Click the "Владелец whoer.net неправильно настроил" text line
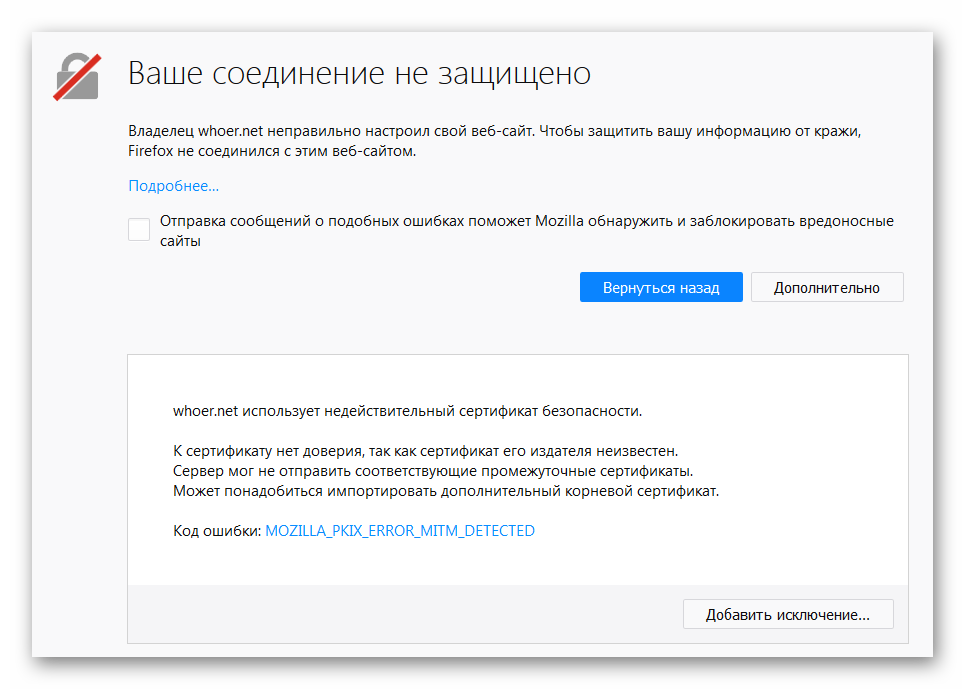 330,131
